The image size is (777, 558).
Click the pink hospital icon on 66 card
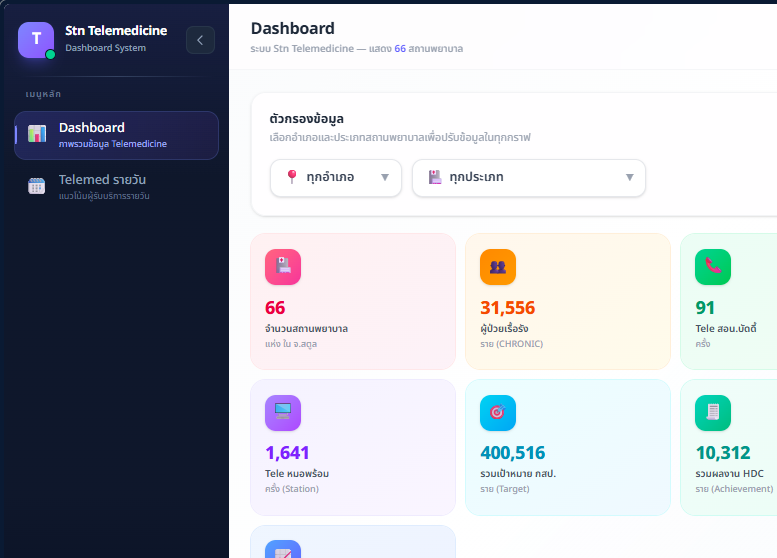pyautogui.click(x=283, y=267)
